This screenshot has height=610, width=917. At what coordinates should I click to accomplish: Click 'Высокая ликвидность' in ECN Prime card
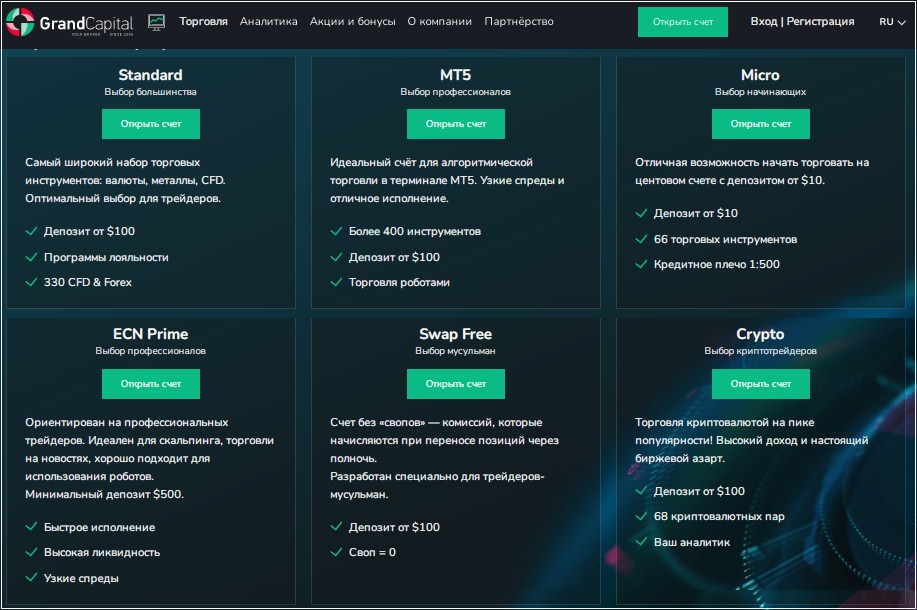[102, 553]
